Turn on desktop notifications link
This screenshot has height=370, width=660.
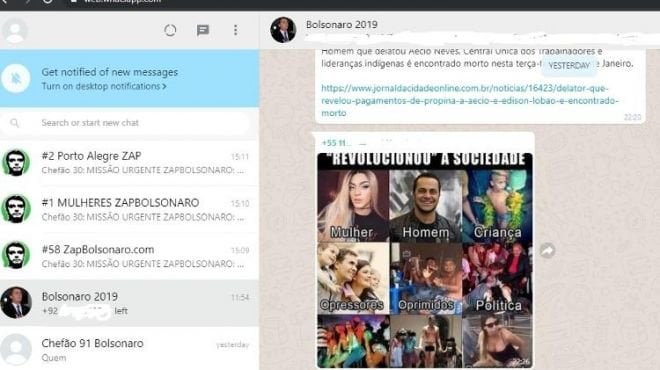tap(104, 86)
